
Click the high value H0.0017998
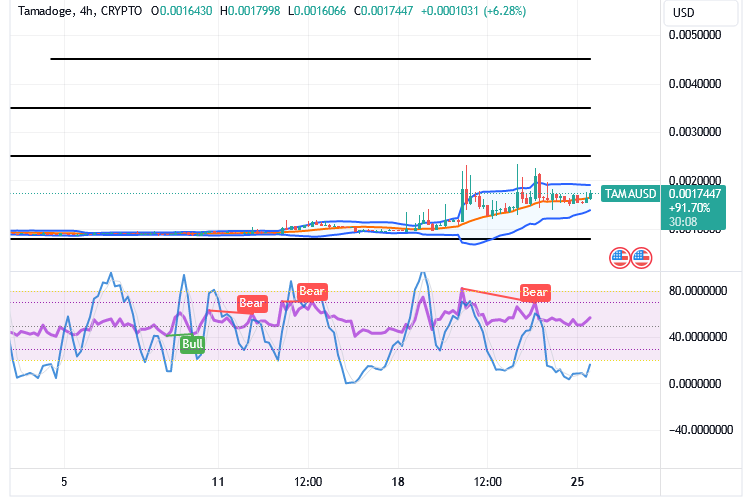pyautogui.click(x=250, y=11)
